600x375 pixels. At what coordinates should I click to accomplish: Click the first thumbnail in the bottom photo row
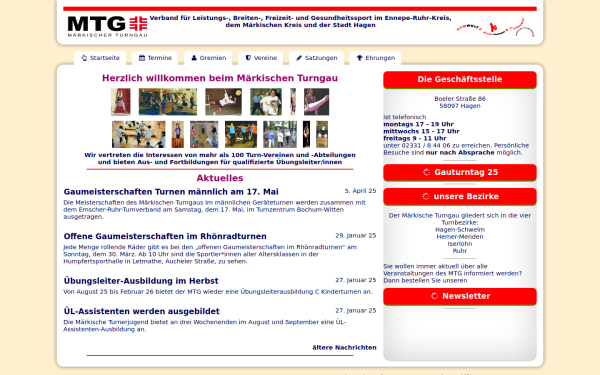pyautogui.click(x=139, y=134)
